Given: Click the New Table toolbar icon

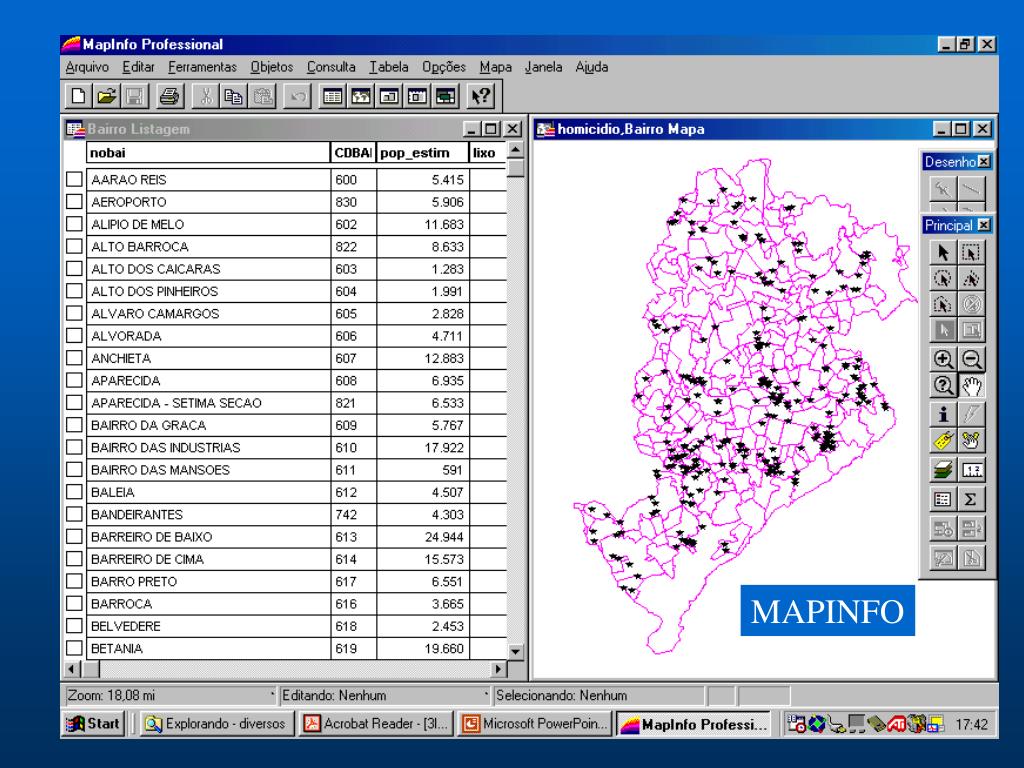Looking at the screenshot, I should pyautogui.click(x=78, y=97).
